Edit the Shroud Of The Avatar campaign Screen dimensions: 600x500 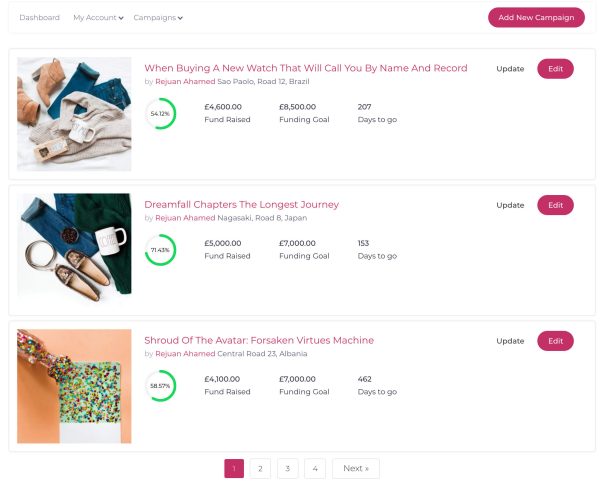pyautogui.click(x=555, y=340)
